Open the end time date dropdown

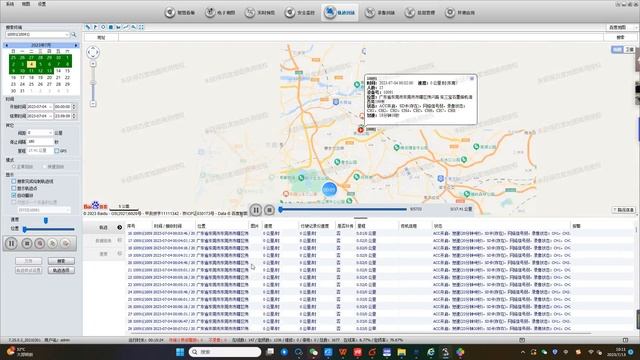[50, 116]
